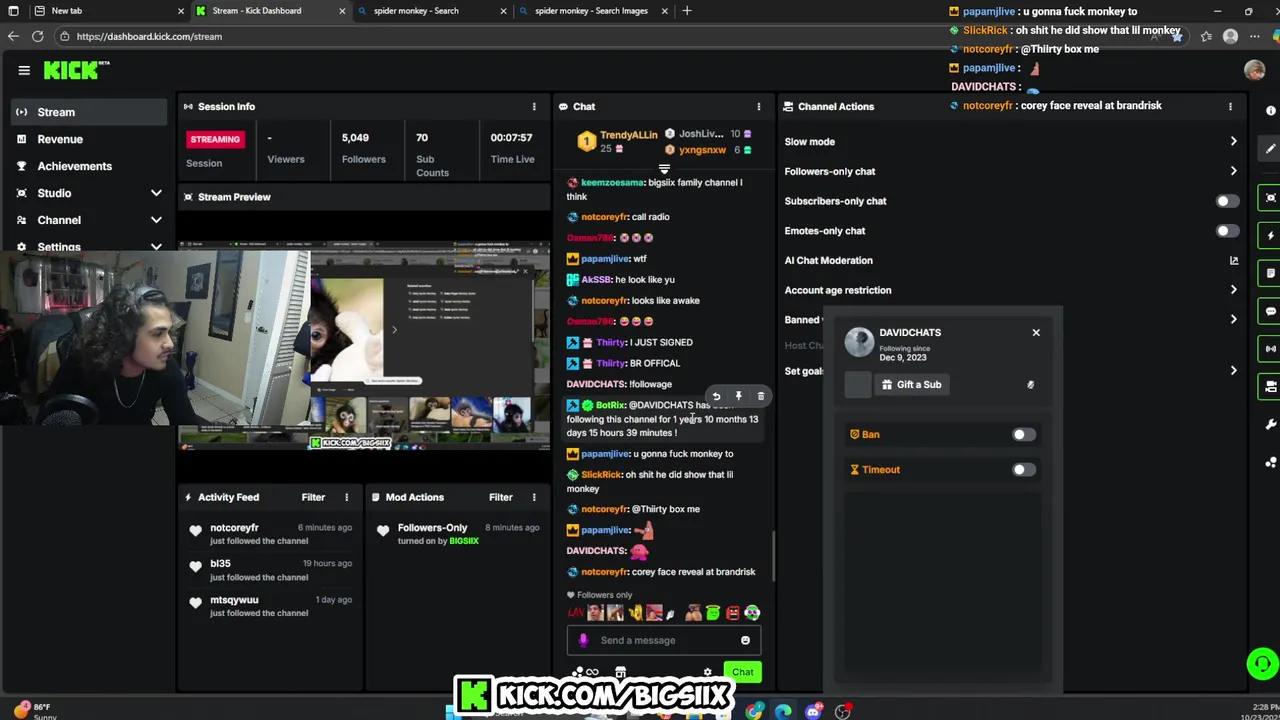Switch to spider monkey - Search tab
The height and width of the screenshot is (720, 1280).
430,11
